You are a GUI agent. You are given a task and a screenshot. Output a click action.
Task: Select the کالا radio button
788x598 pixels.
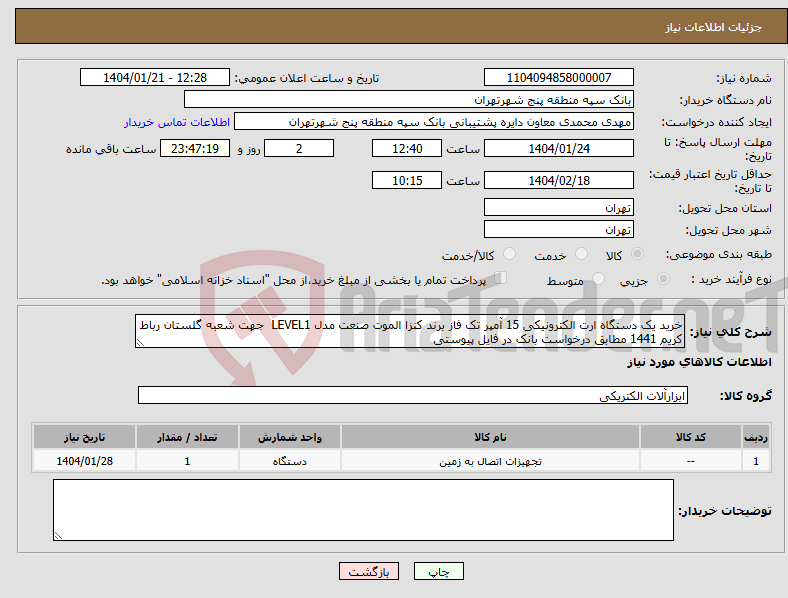click(x=637, y=254)
